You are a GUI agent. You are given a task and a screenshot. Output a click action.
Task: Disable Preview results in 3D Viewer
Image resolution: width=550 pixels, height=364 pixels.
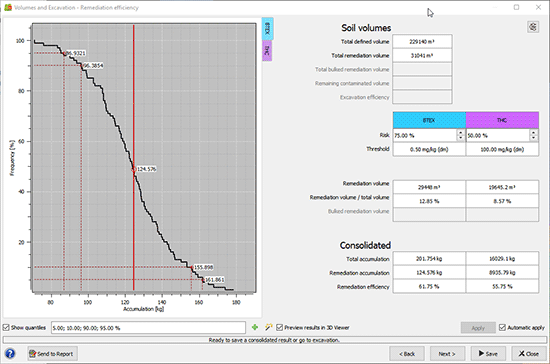[279, 328]
